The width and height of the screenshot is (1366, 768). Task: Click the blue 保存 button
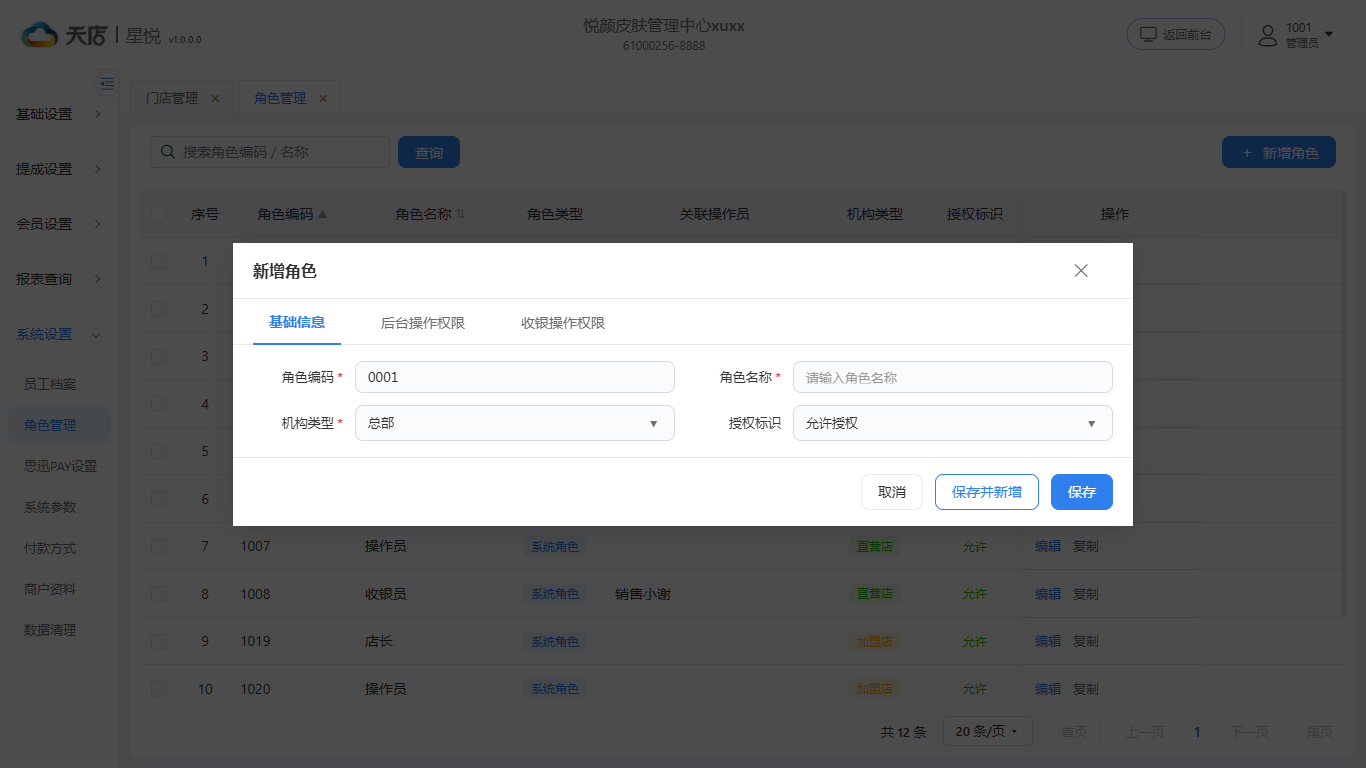[x=1082, y=492]
